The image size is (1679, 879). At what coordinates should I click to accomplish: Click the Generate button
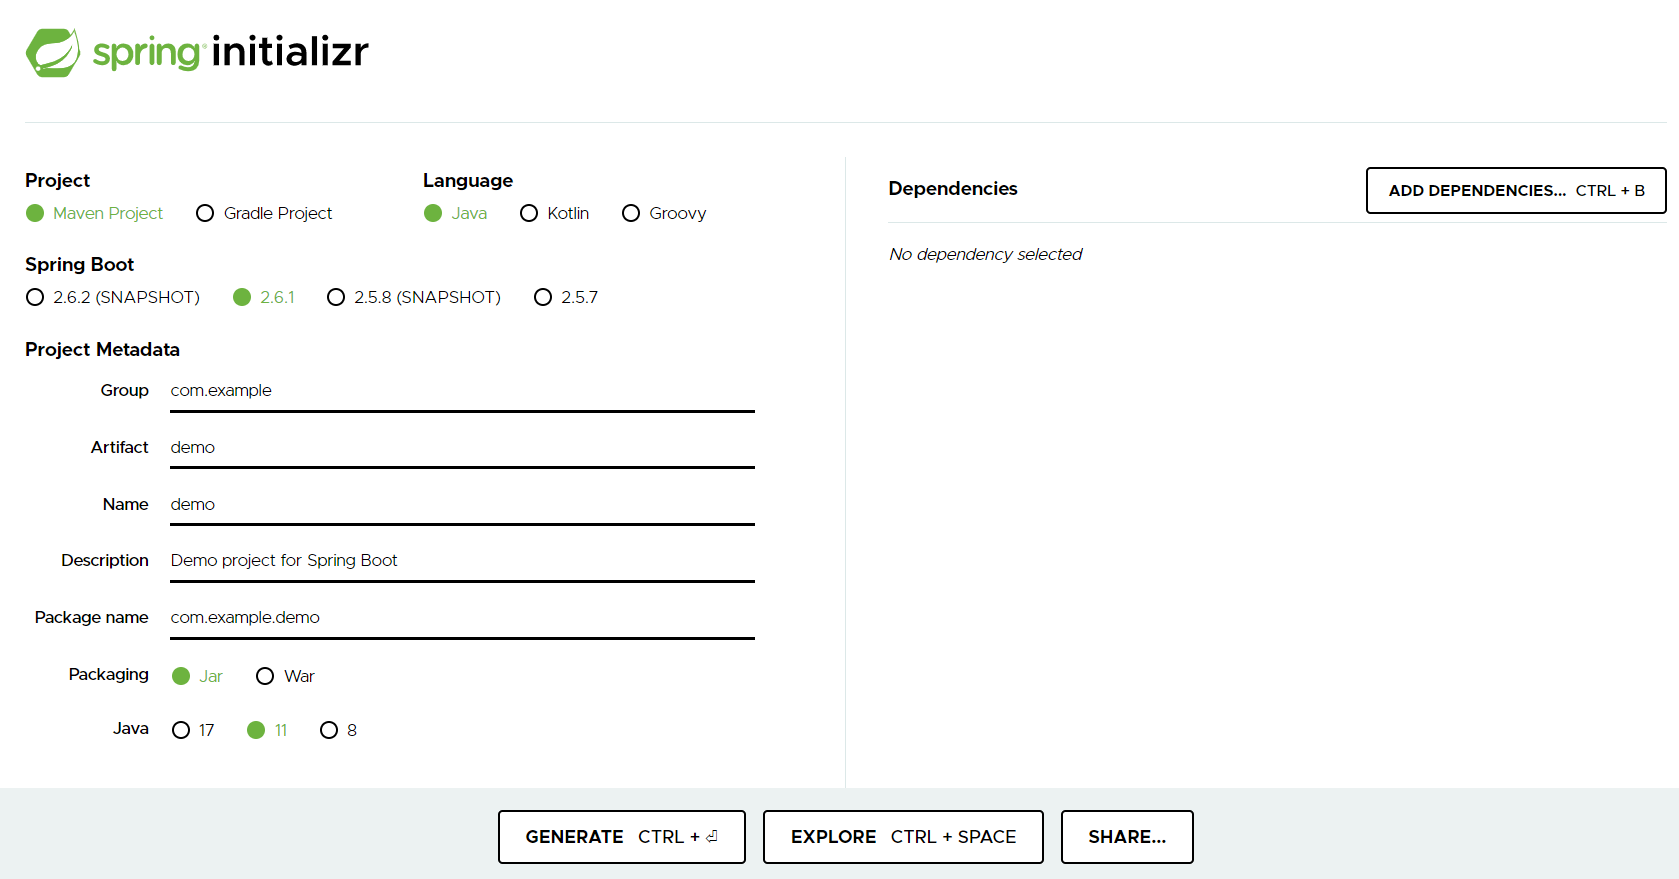[x=622, y=837]
